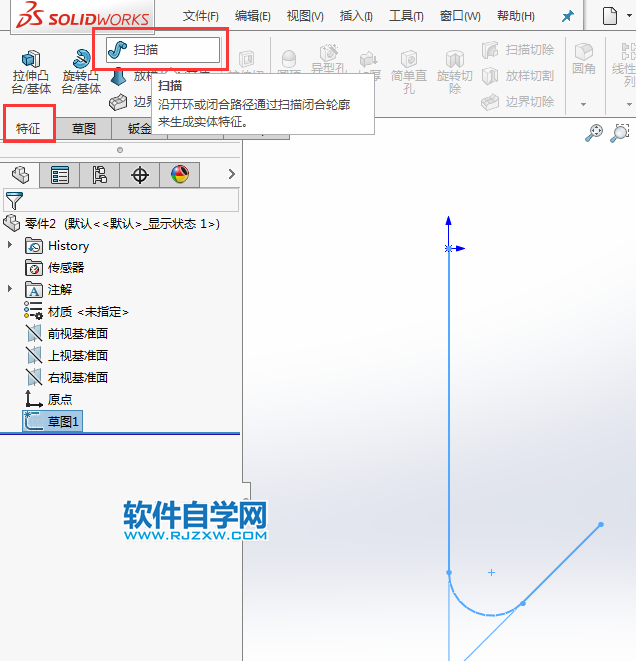Expand the 注解 (Annotations) tree node

tap(10, 289)
